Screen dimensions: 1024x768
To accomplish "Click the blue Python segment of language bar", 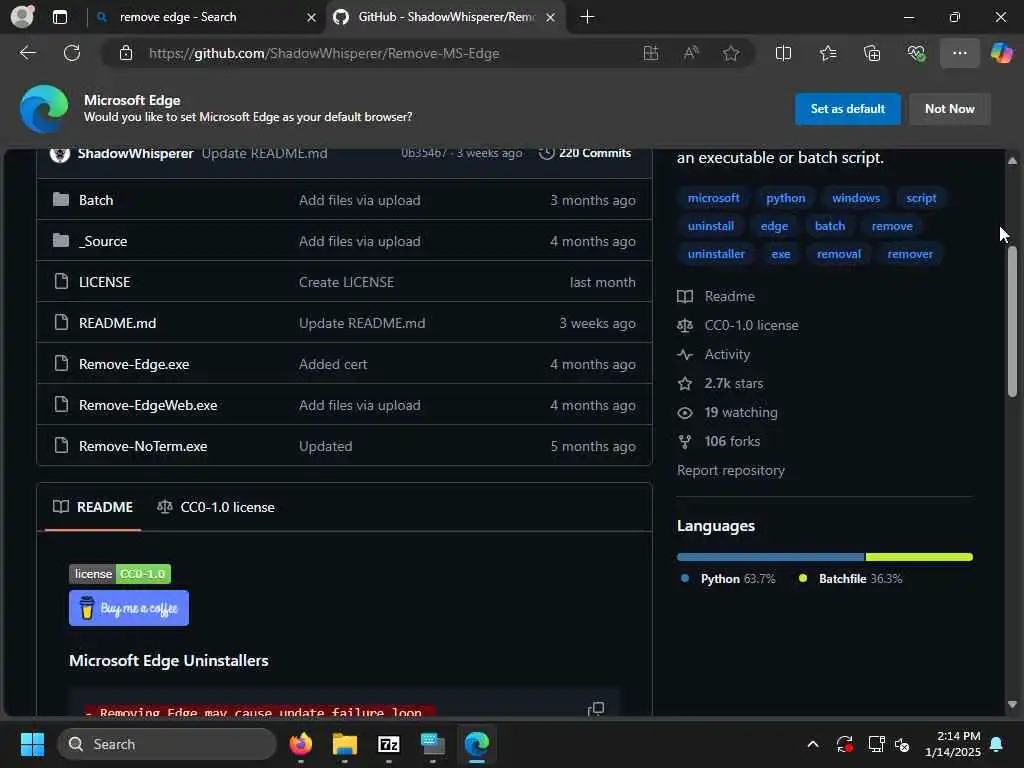I will click(771, 557).
